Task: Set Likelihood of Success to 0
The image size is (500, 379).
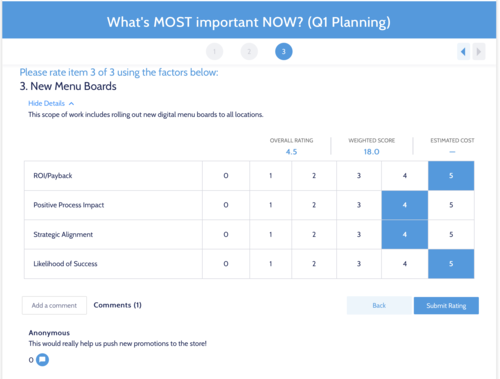Action: 226,264
